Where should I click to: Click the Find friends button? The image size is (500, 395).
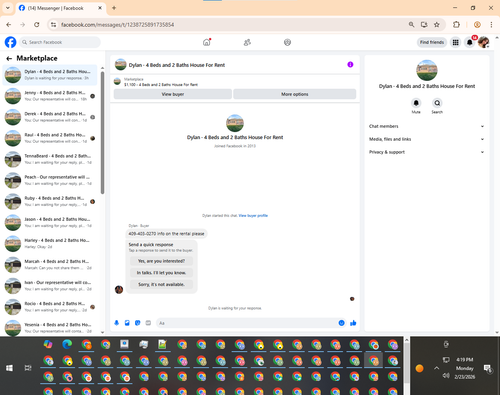click(432, 42)
